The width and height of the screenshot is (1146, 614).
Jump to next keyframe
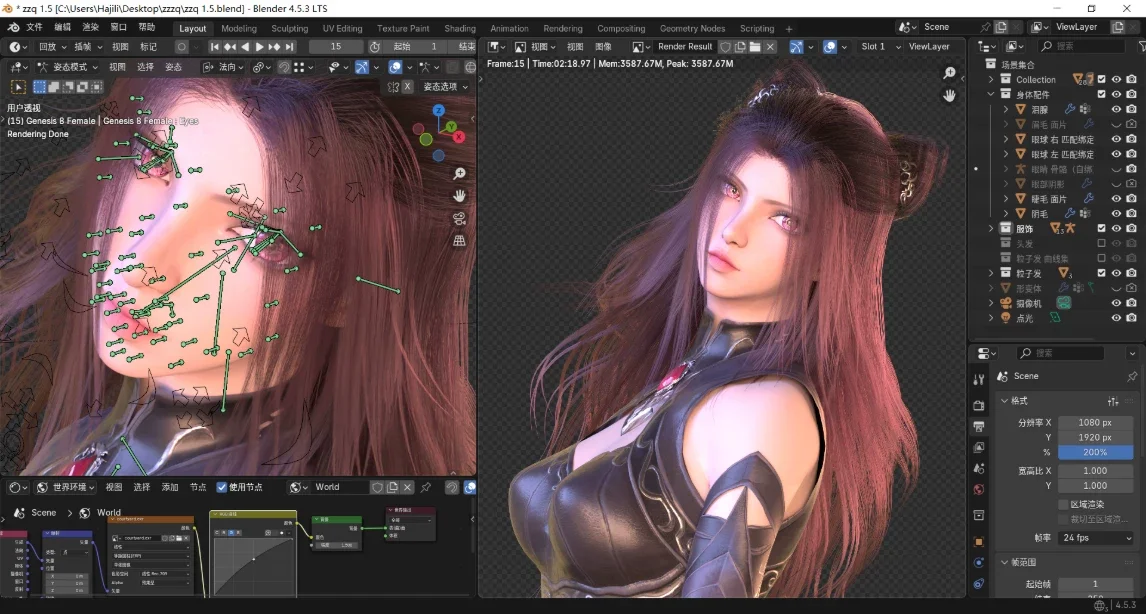pyautogui.click(x=274, y=46)
